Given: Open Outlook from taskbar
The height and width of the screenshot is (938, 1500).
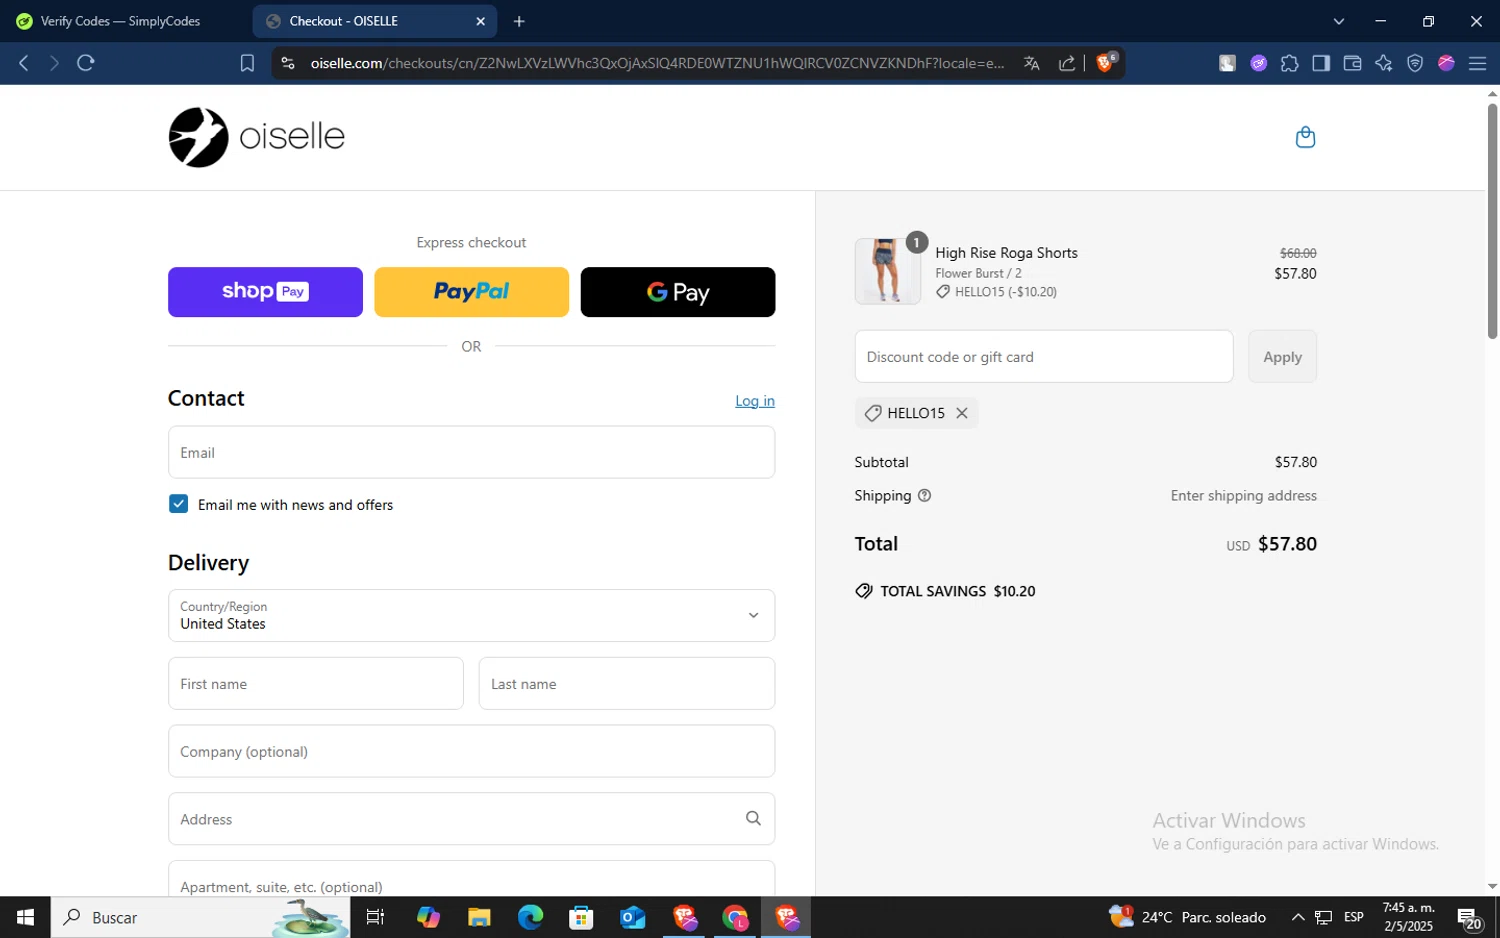Looking at the screenshot, I should (x=633, y=917).
